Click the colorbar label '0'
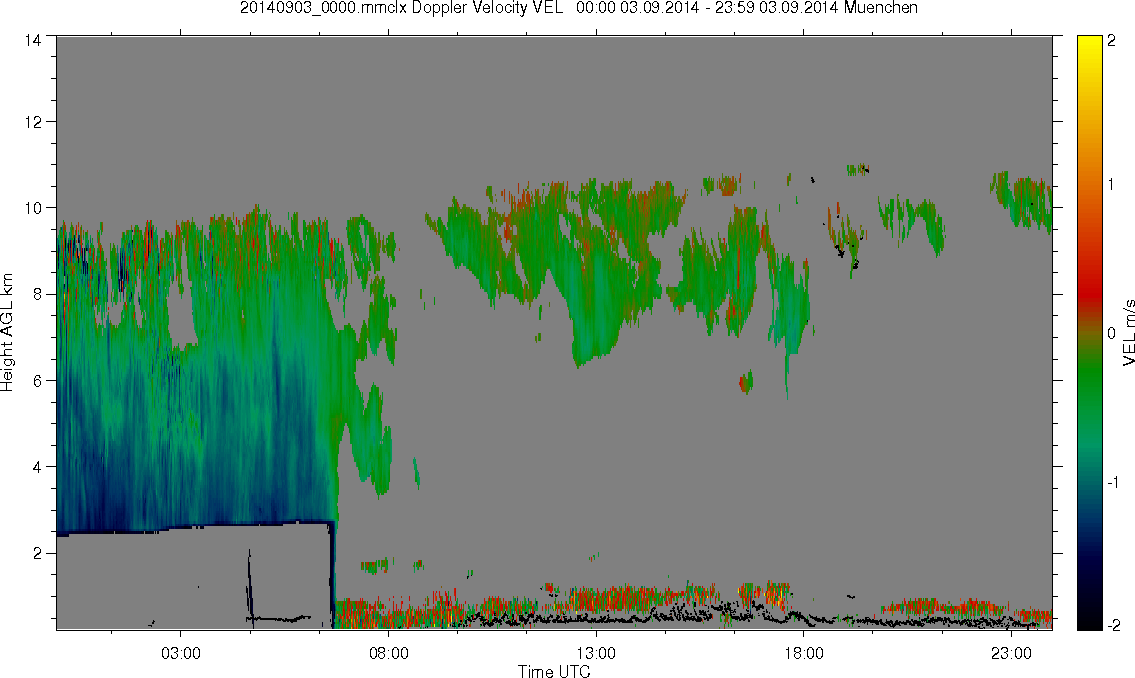Viewport: 1135px width, 678px height. [x=1111, y=334]
